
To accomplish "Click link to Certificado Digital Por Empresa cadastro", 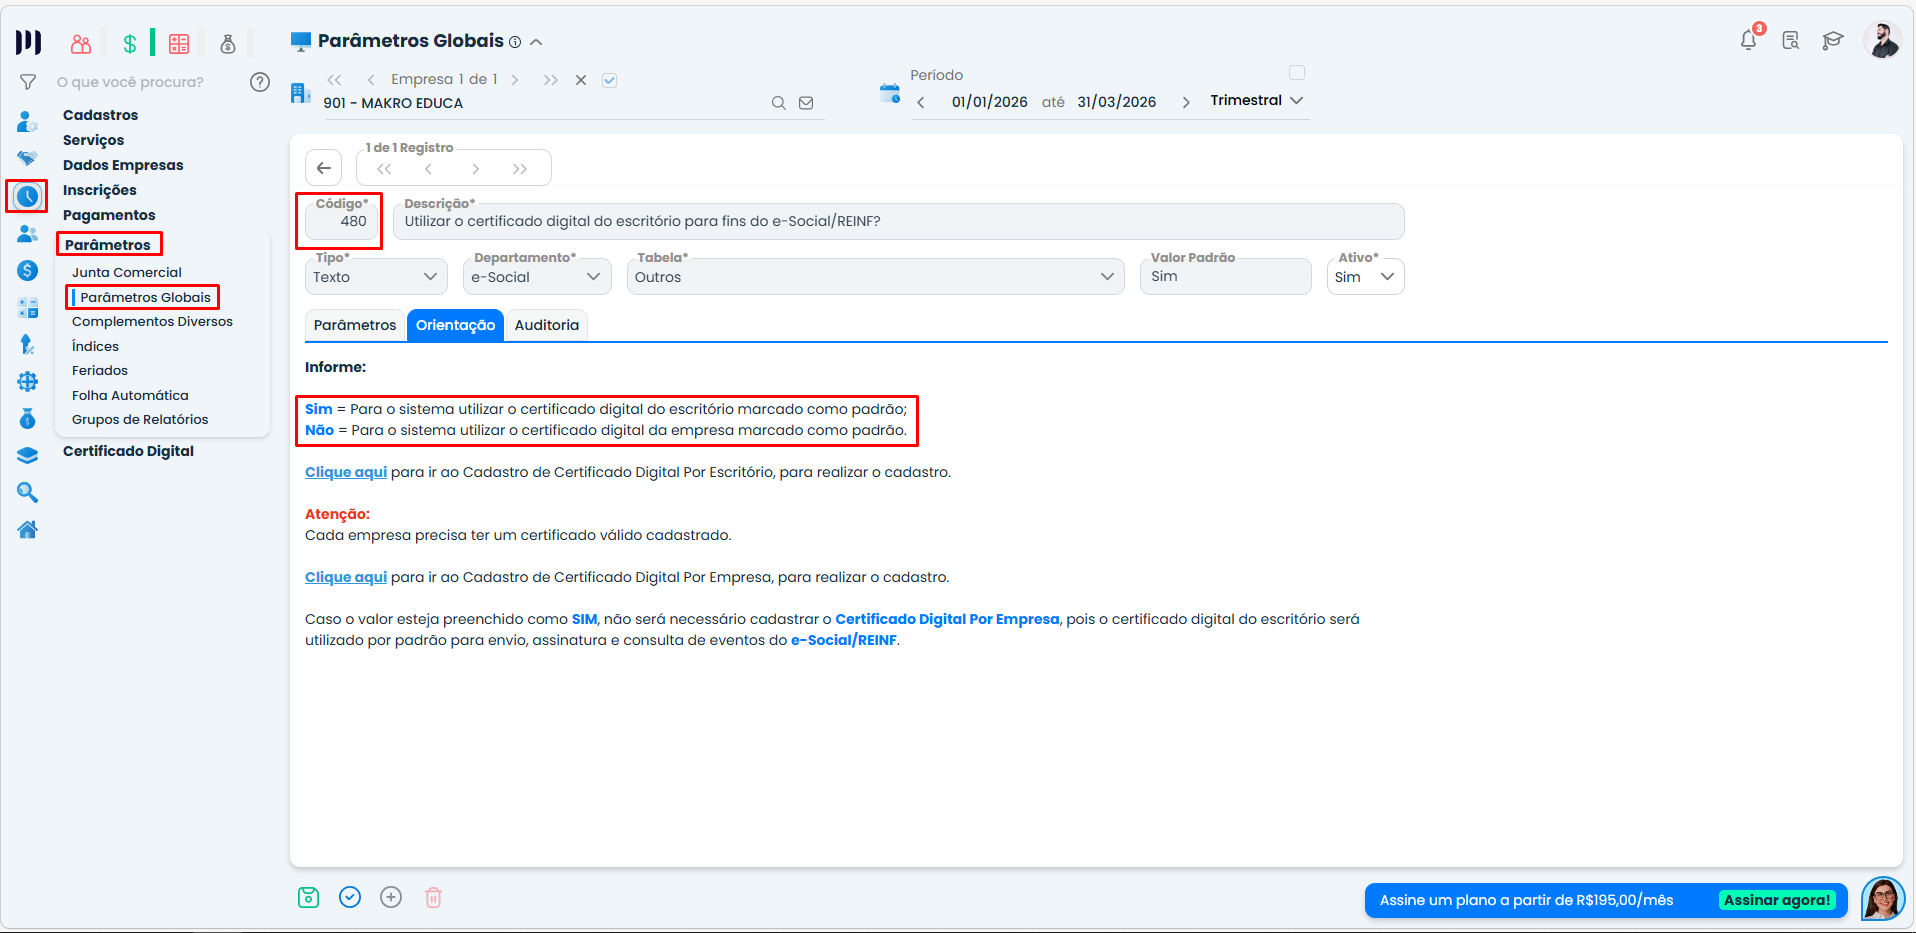I will point(346,577).
